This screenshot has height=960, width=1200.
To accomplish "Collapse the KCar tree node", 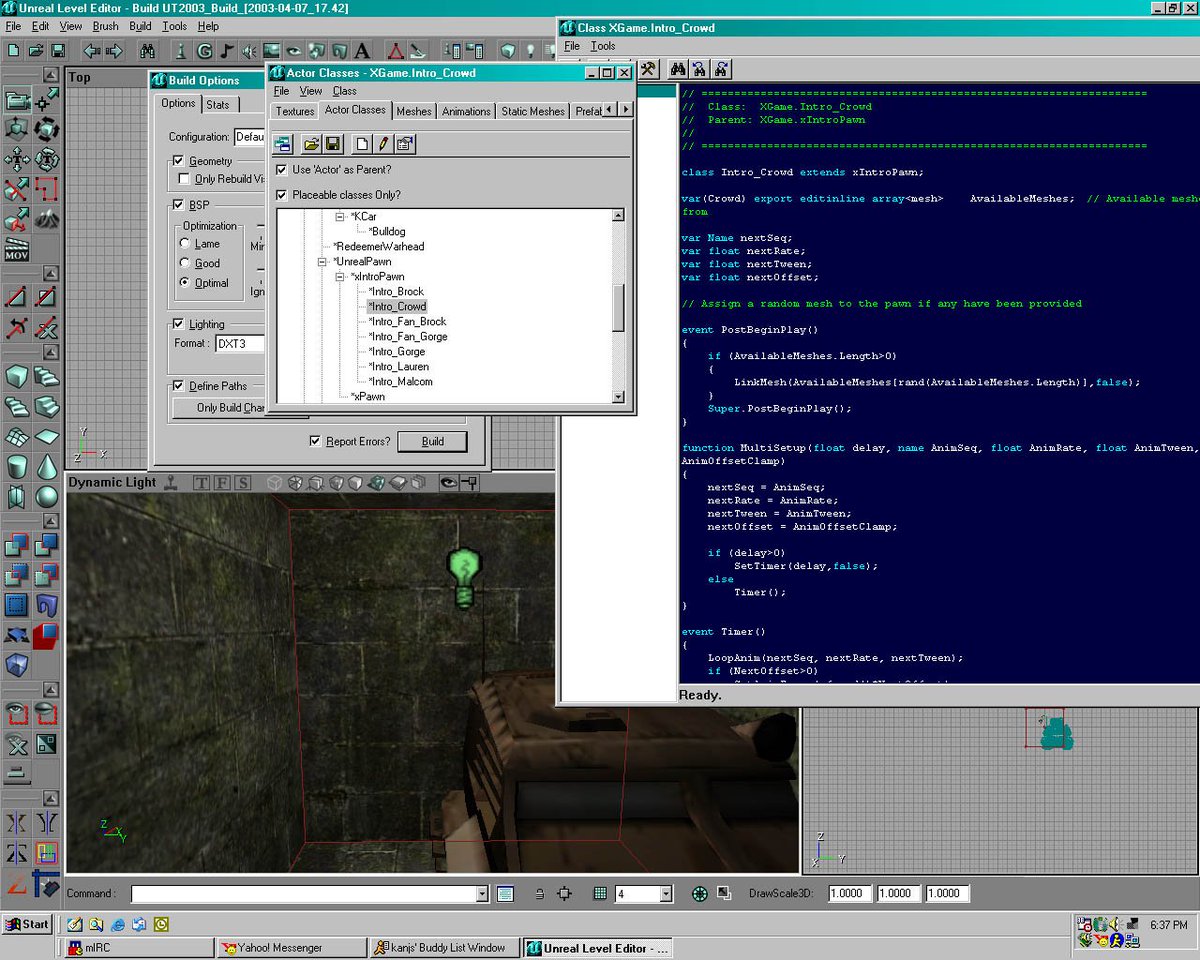I will 340,216.
